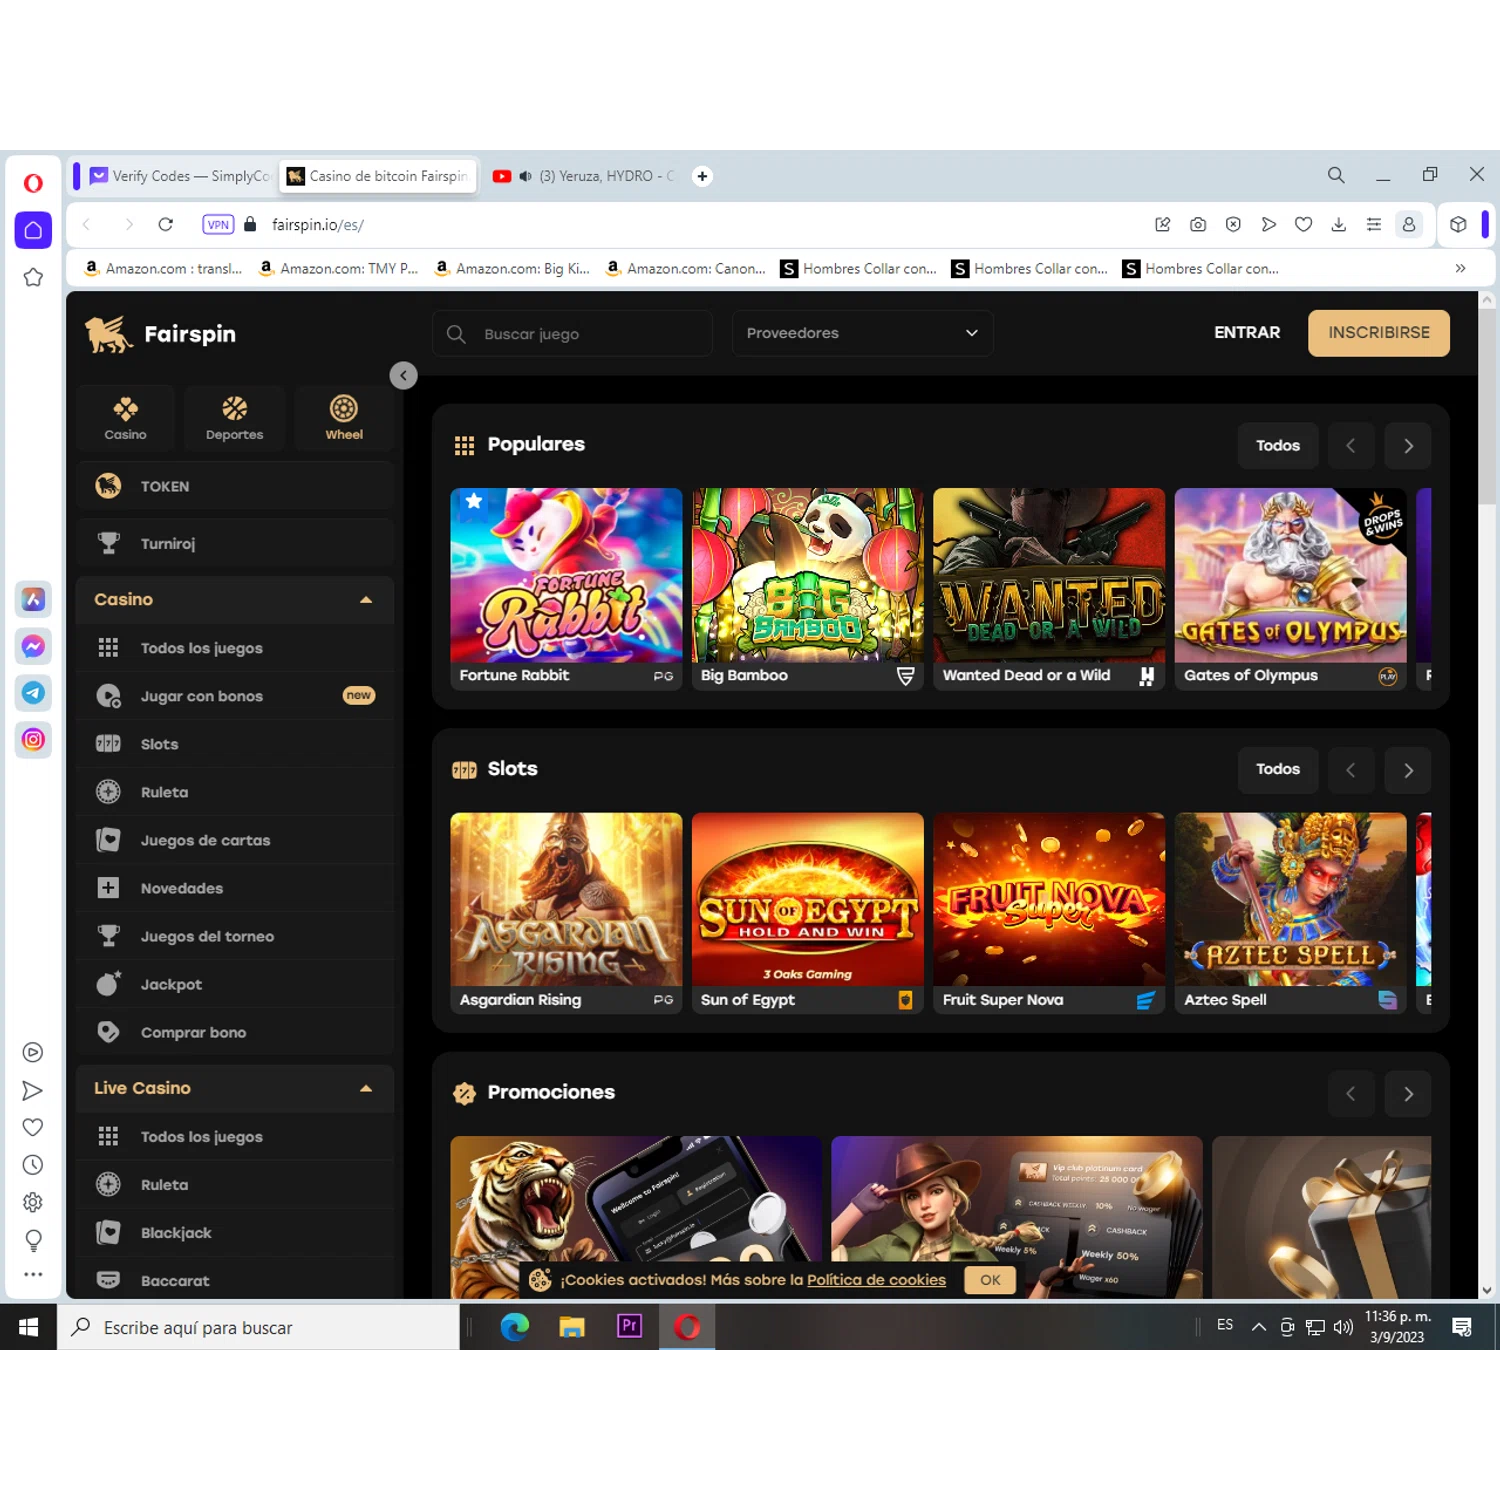Open the Fortune Rabbit game thumbnail
Screen dimensions: 1500x1500
[566, 589]
